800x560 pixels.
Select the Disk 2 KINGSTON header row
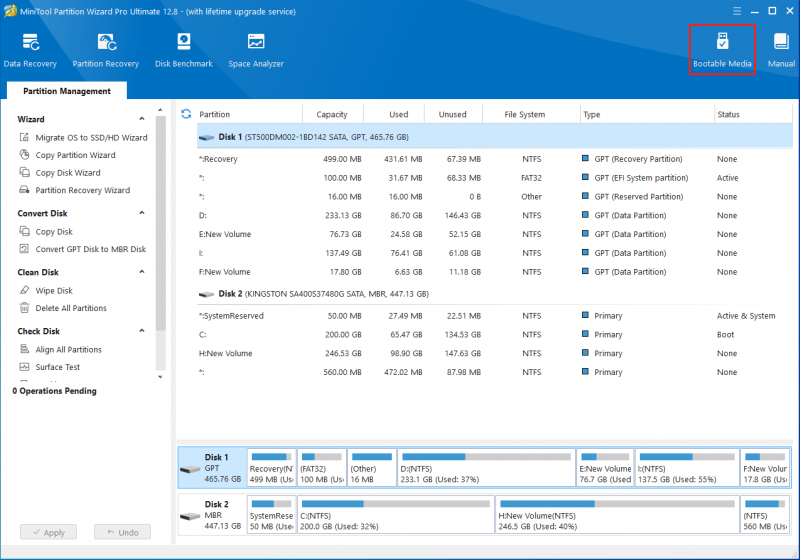tap(494, 294)
